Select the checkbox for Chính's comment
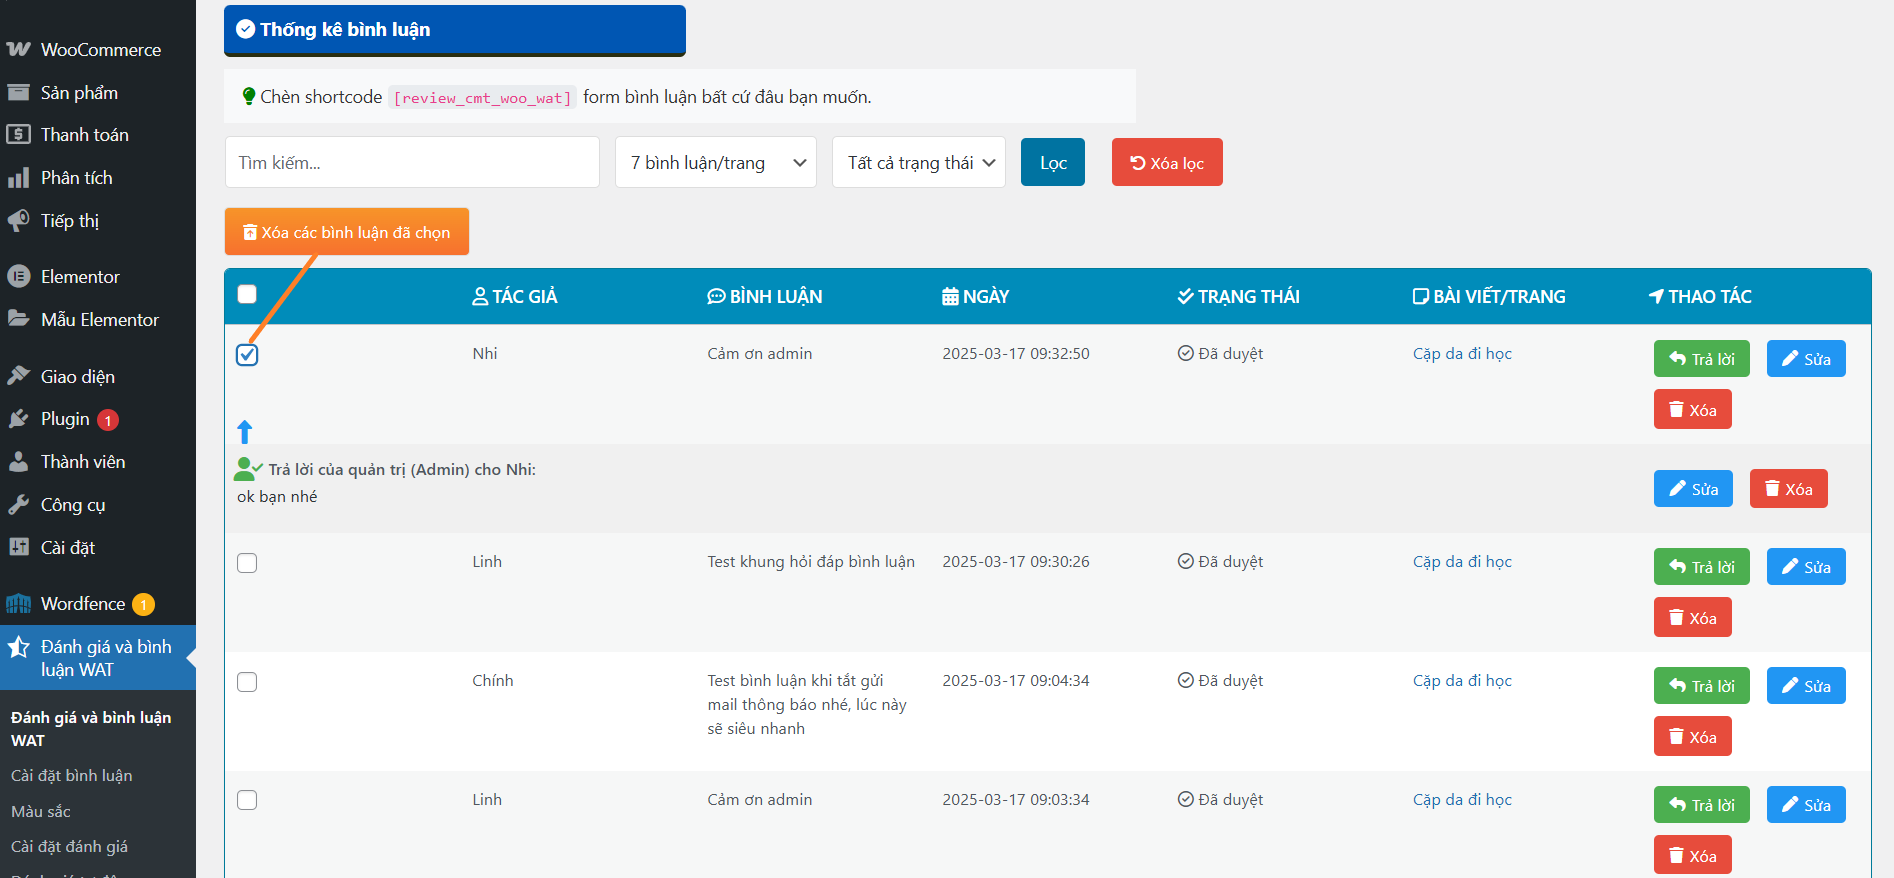The width and height of the screenshot is (1894, 878). tap(247, 682)
